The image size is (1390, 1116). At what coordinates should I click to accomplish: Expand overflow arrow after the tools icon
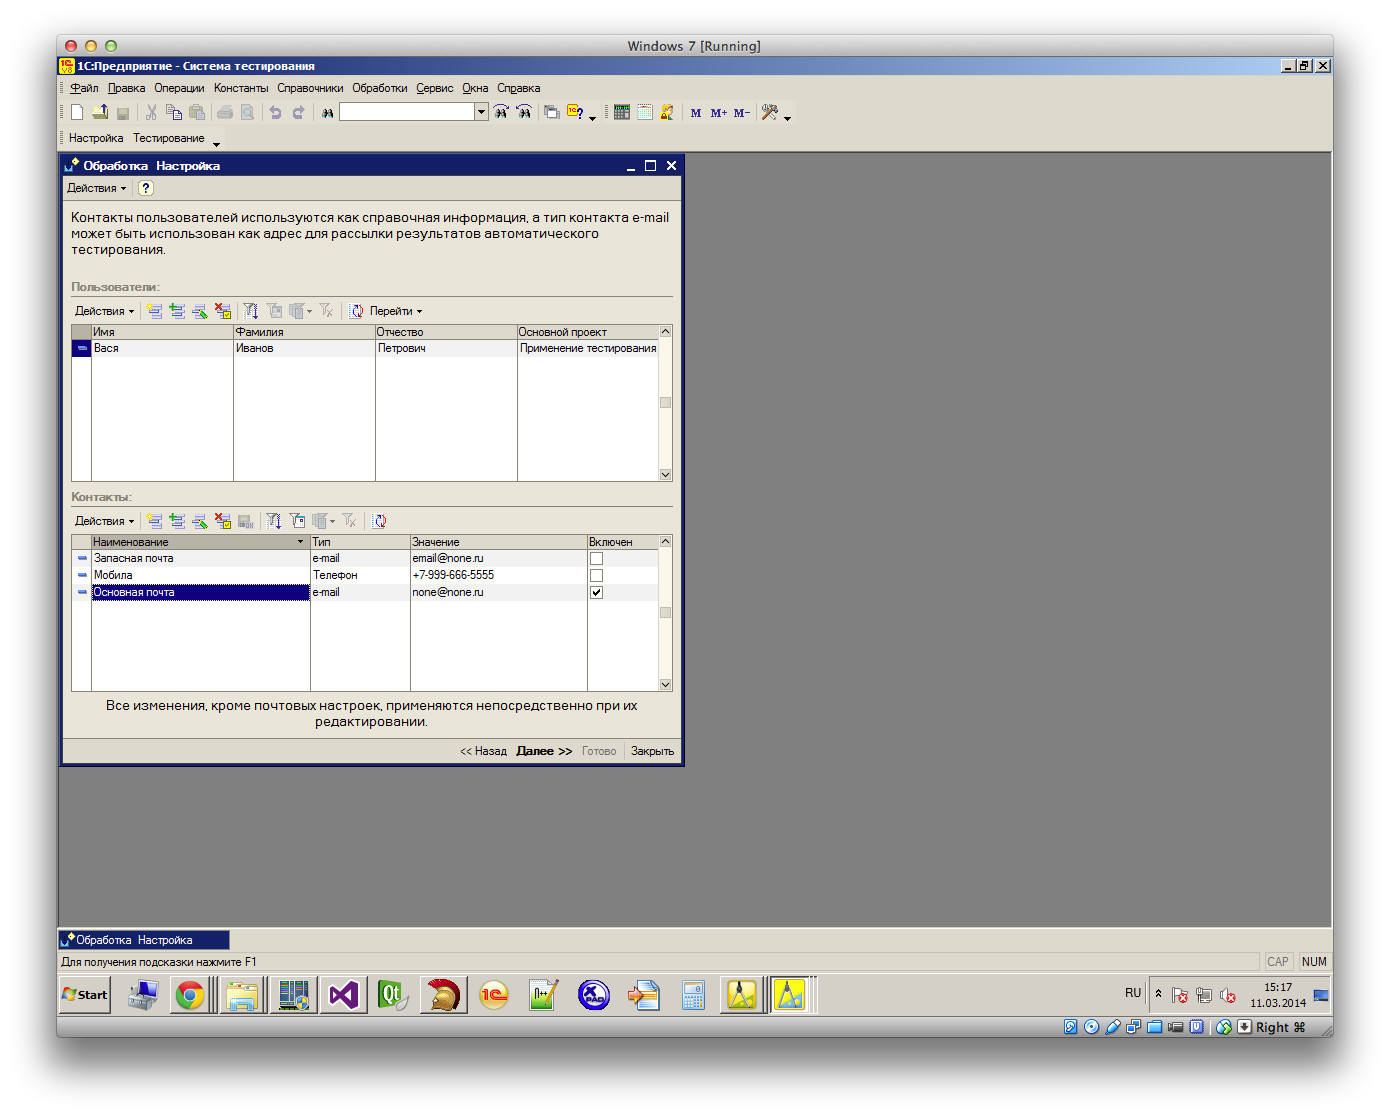(x=788, y=118)
